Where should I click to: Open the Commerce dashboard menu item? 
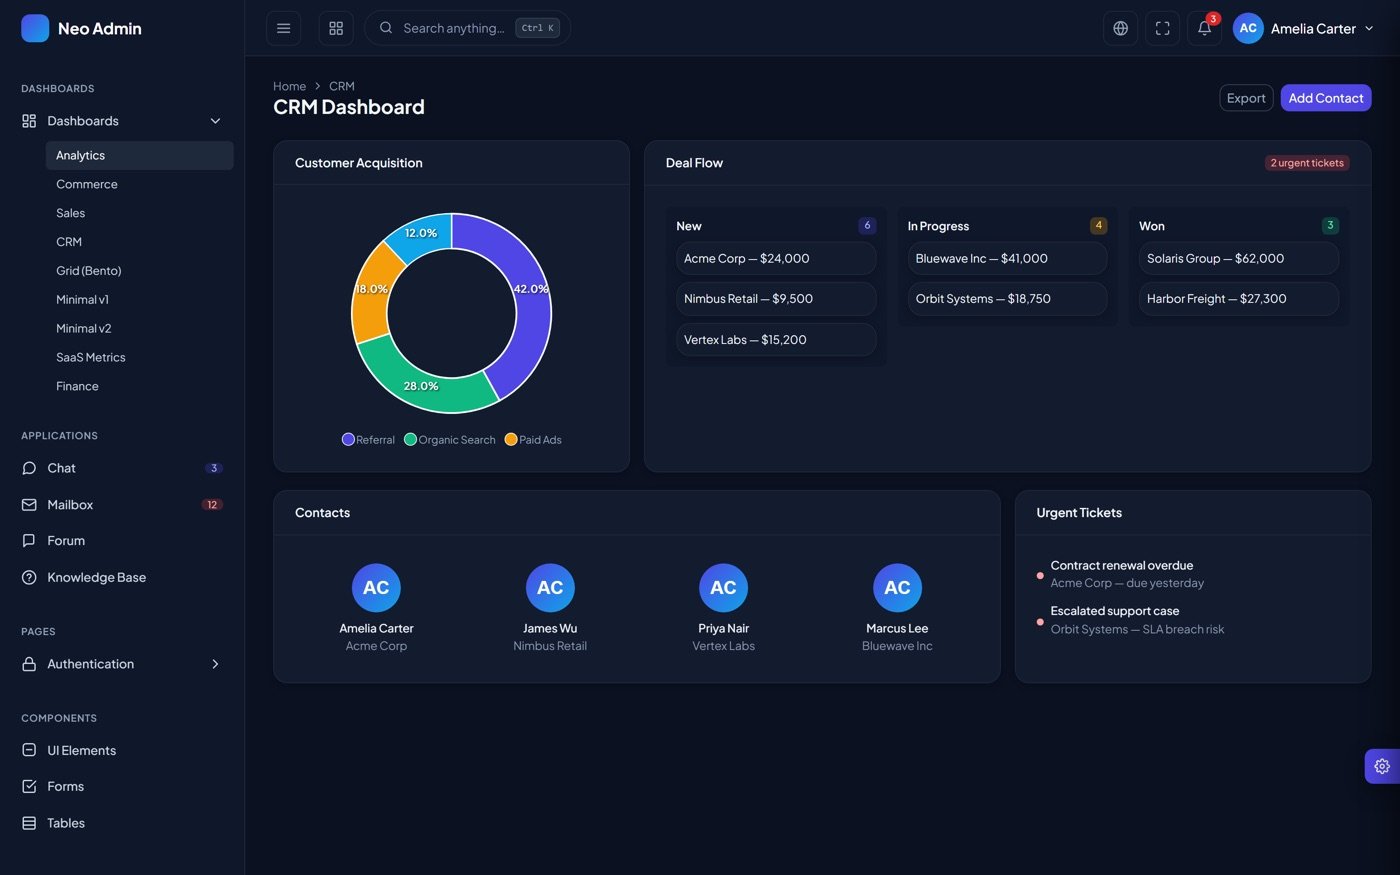click(139, 184)
